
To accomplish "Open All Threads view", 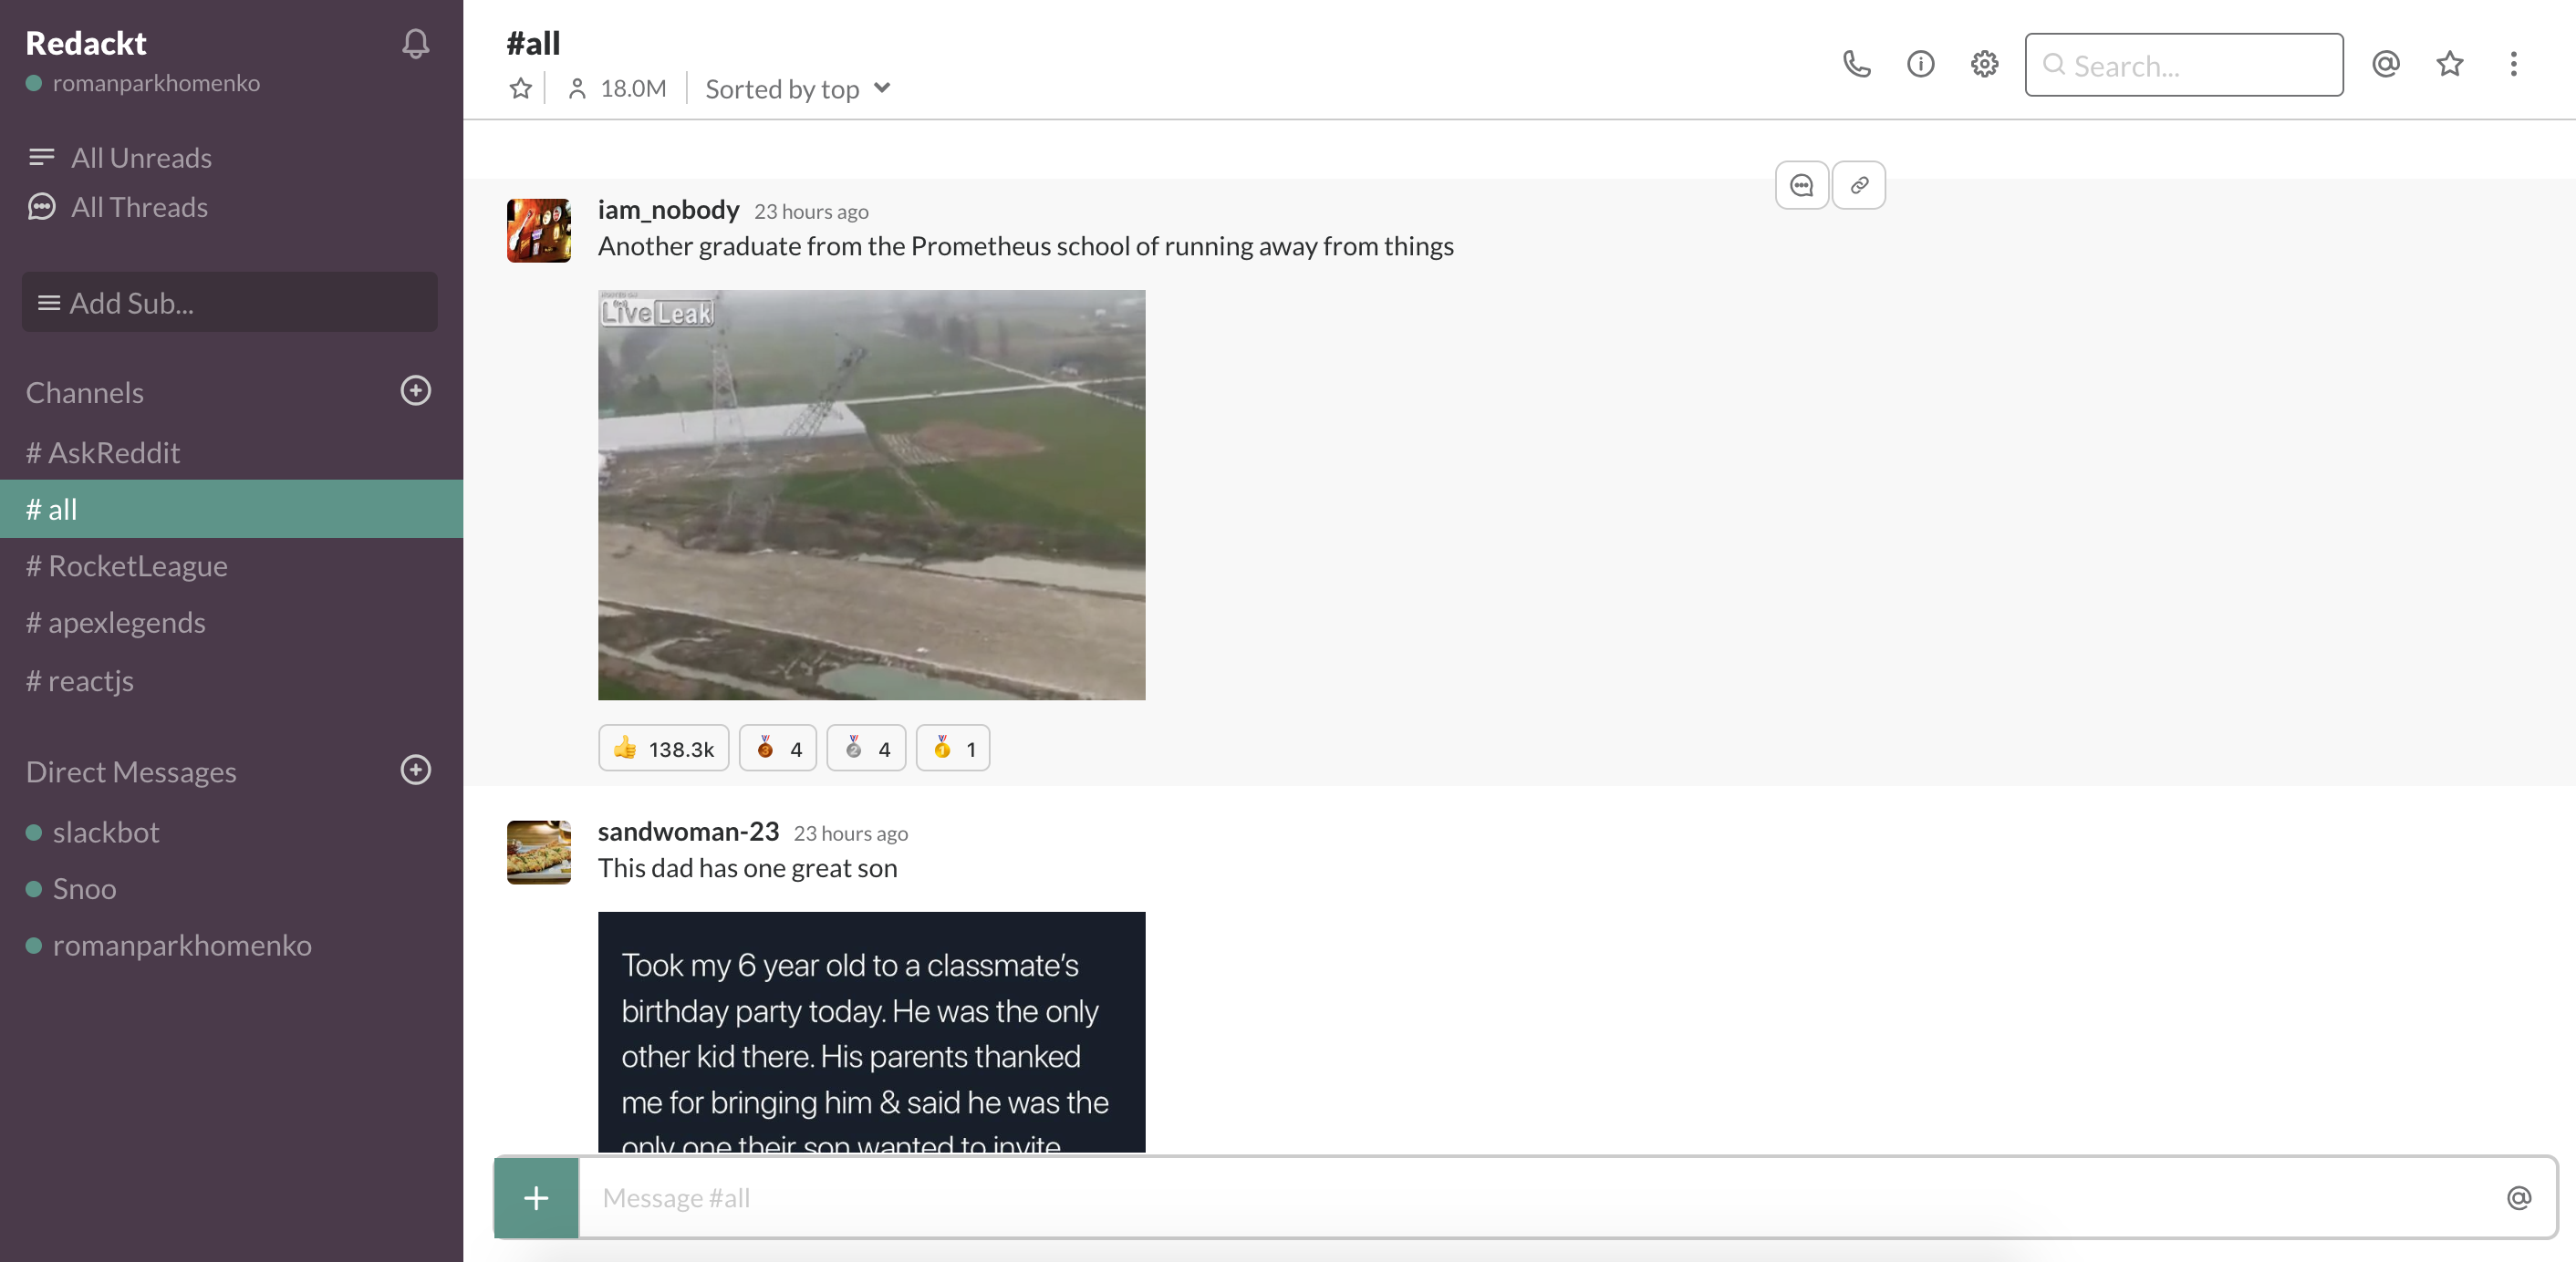I will click(x=139, y=207).
